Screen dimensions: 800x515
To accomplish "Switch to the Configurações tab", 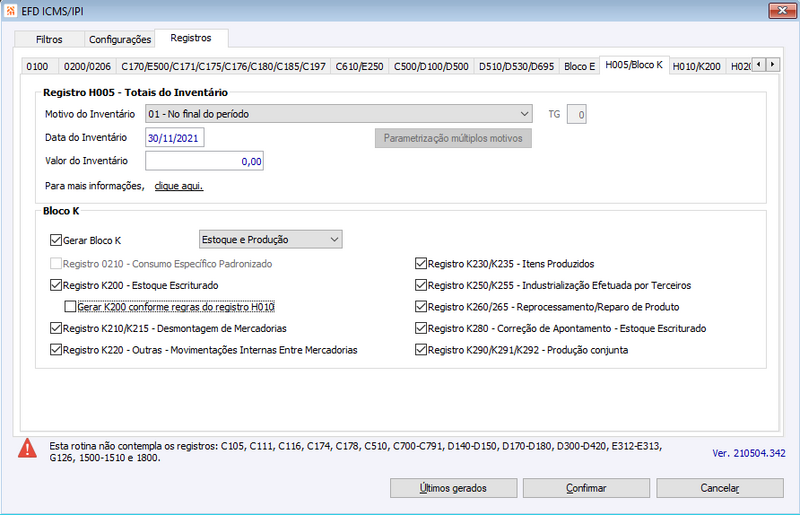I will (120, 39).
